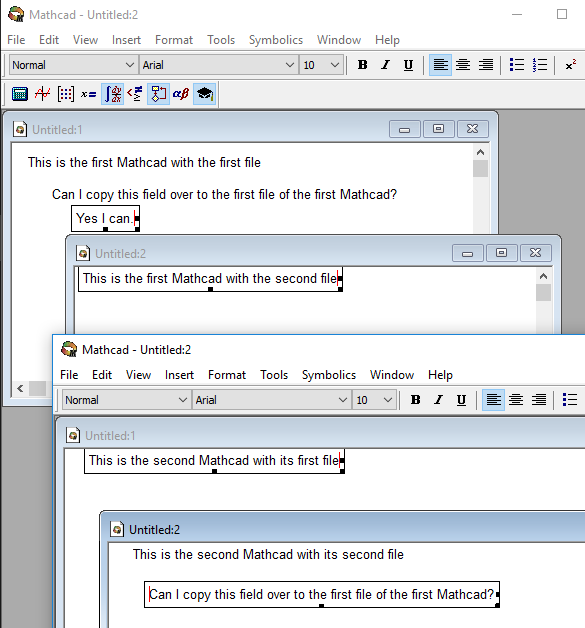The width and height of the screenshot is (585, 628).
Task: Open the Graph toolbar icon
Action: 42,94
